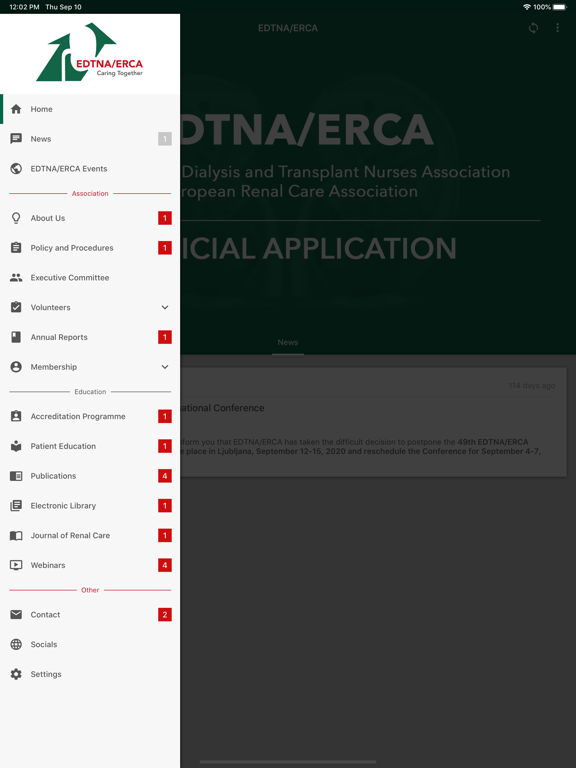
Task: Expand the Volunteers submenu chevron
Action: tap(165, 307)
